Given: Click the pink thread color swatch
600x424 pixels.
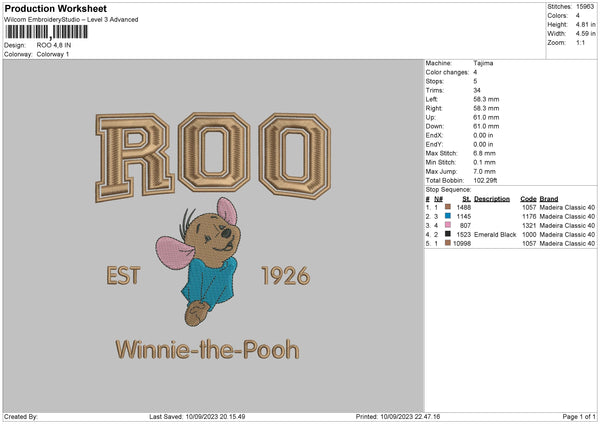Looking at the screenshot, I should pos(448,224).
